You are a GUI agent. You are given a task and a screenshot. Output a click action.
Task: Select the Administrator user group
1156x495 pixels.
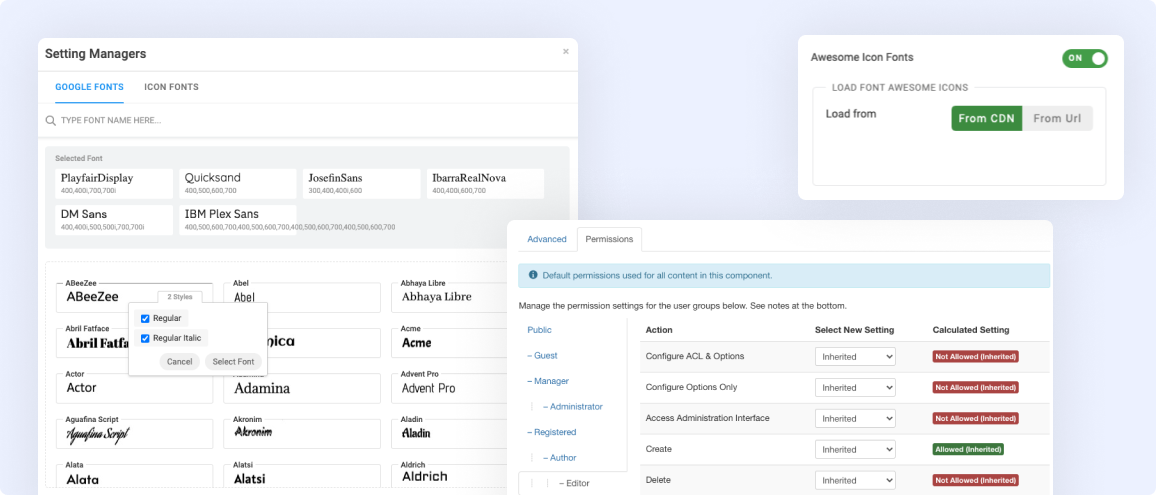[x=573, y=406]
